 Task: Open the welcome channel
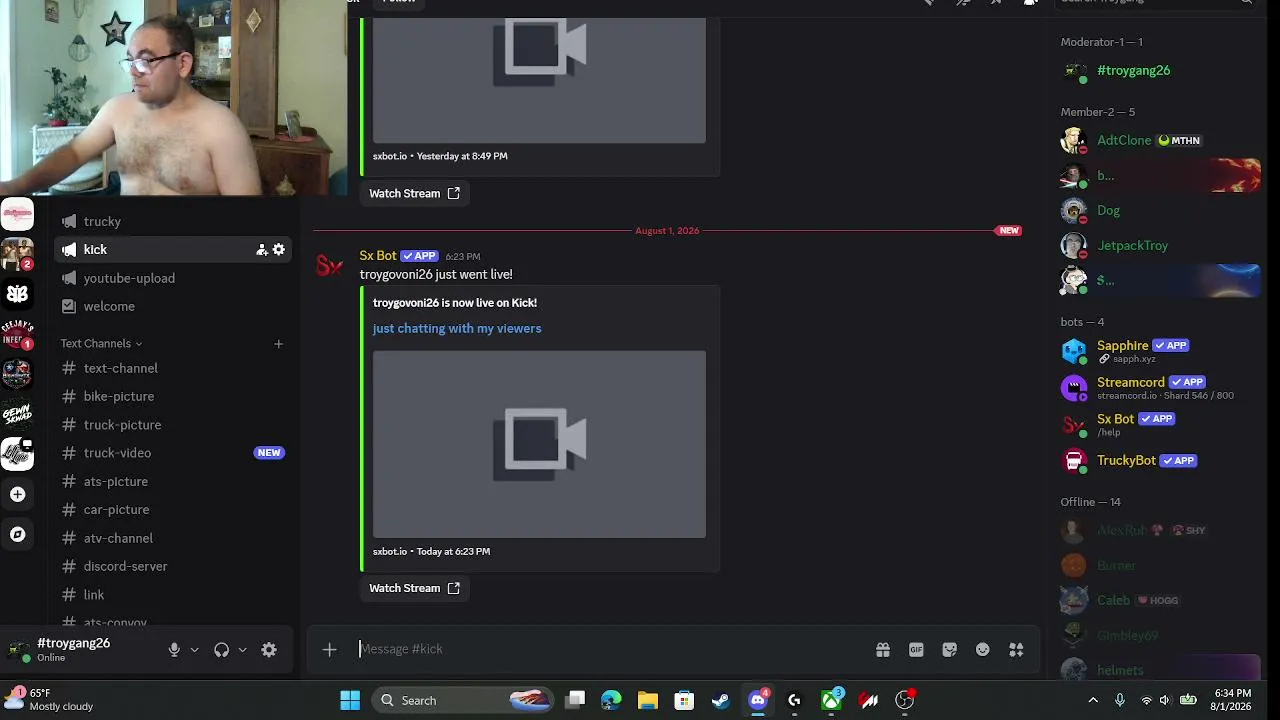174,306
